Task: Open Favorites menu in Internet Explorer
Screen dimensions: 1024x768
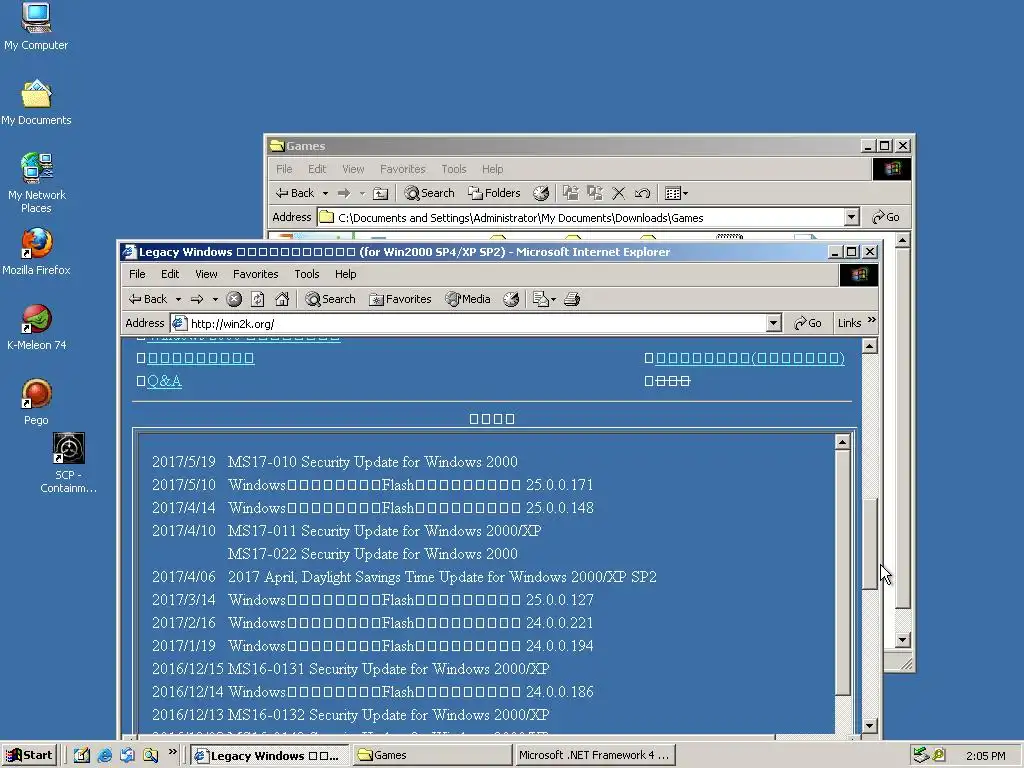Action: (255, 274)
